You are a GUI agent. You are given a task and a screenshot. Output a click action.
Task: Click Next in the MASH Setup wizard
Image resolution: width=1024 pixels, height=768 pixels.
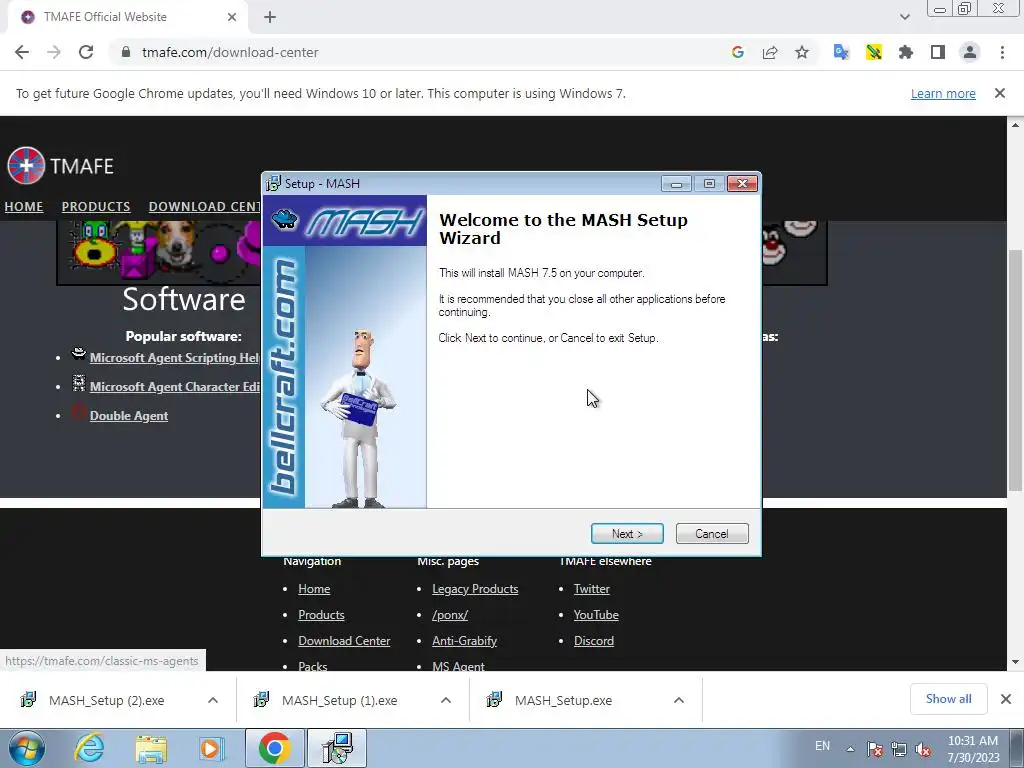click(627, 534)
